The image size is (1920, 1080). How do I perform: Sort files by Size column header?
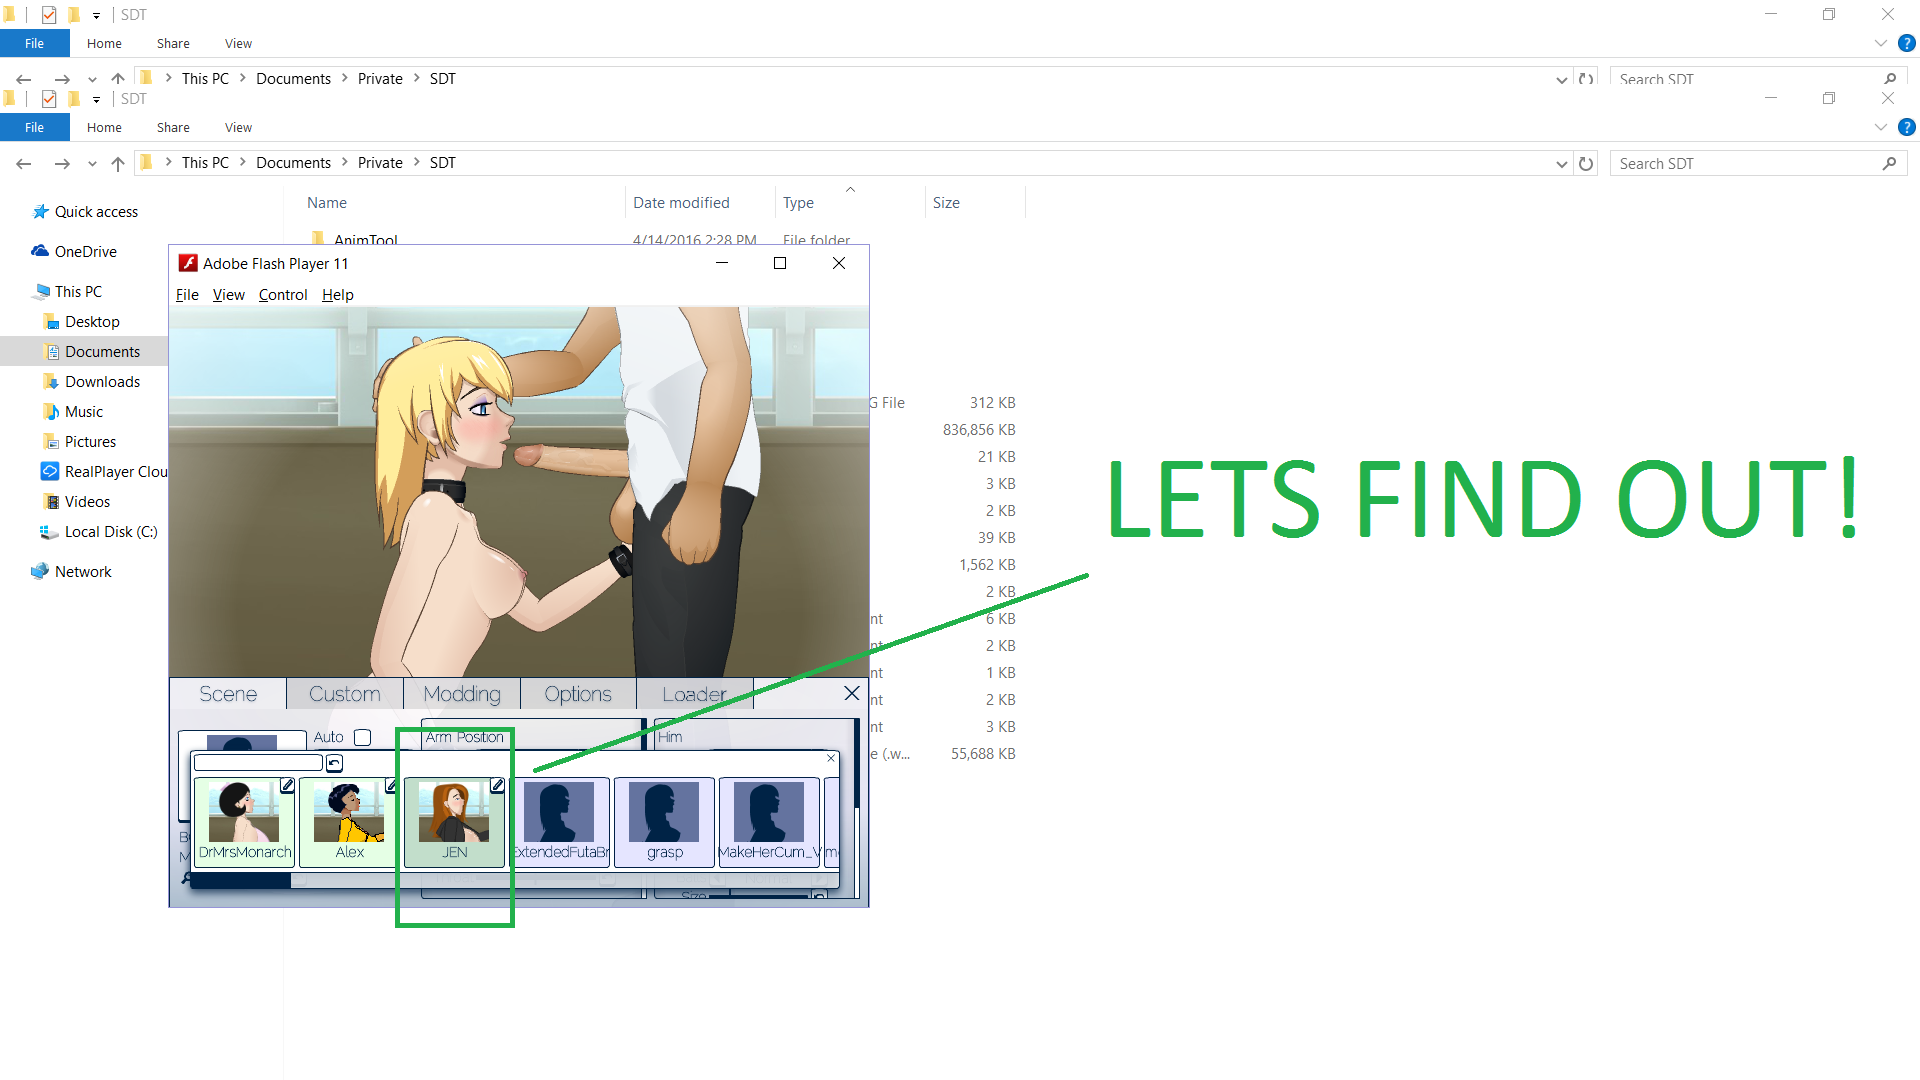pyautogui.click(x=946, y=203)
